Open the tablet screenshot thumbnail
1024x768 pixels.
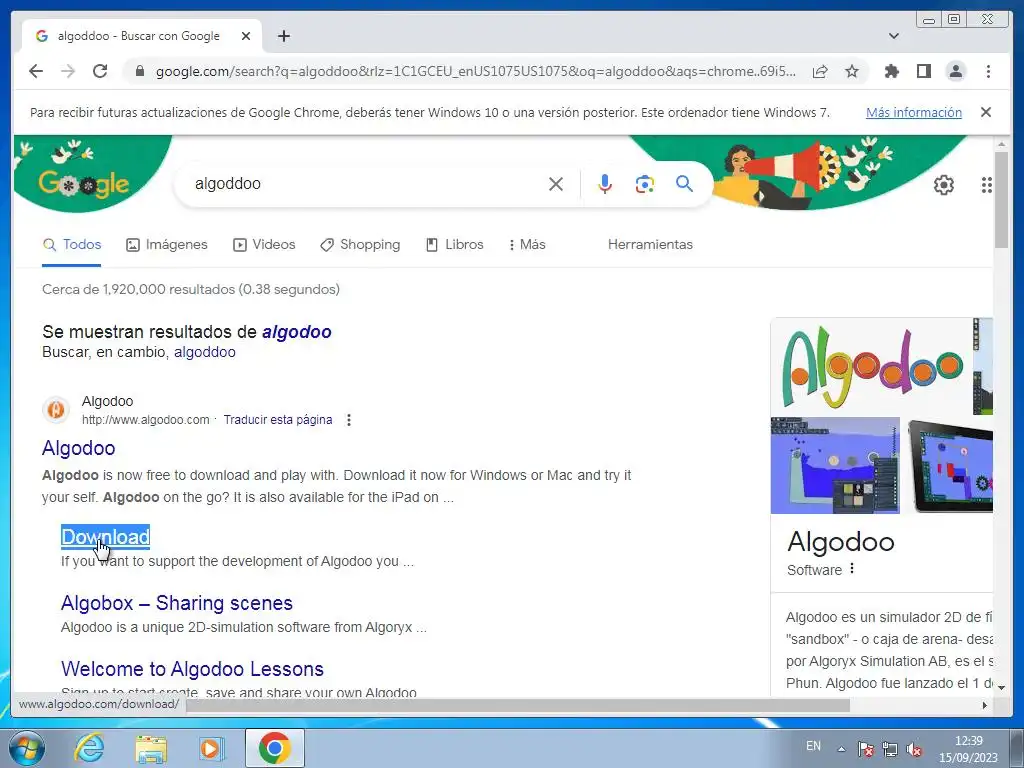(x=950, y=466)
